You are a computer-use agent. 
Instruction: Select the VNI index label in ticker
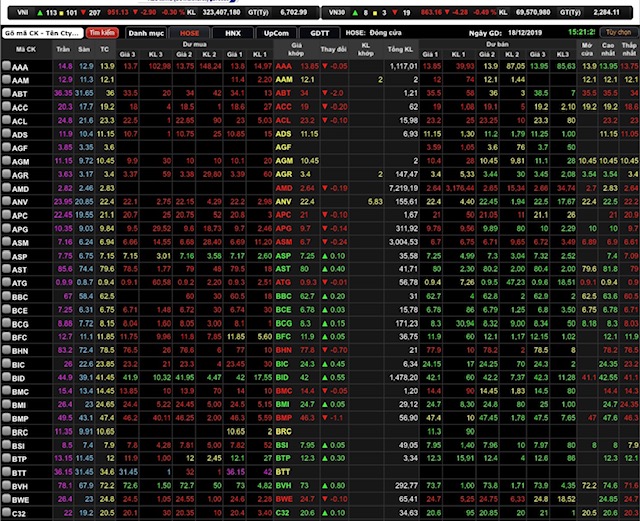(23, 12)
